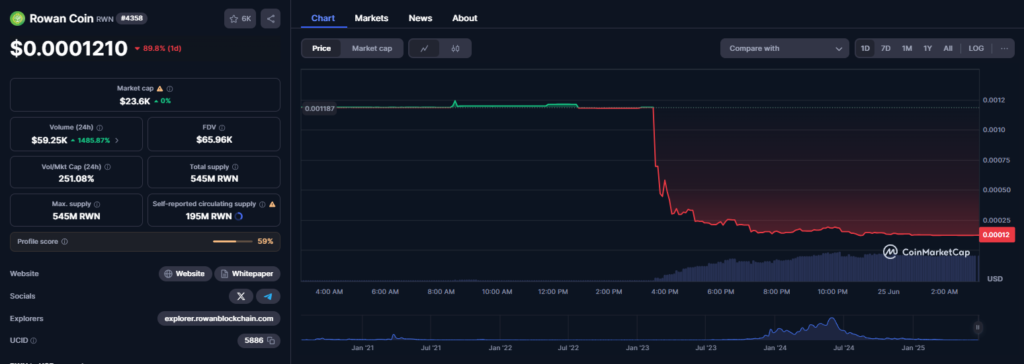Click Market cap info icon
Screen dimensions: 1024x364
[x=170, y=88]
